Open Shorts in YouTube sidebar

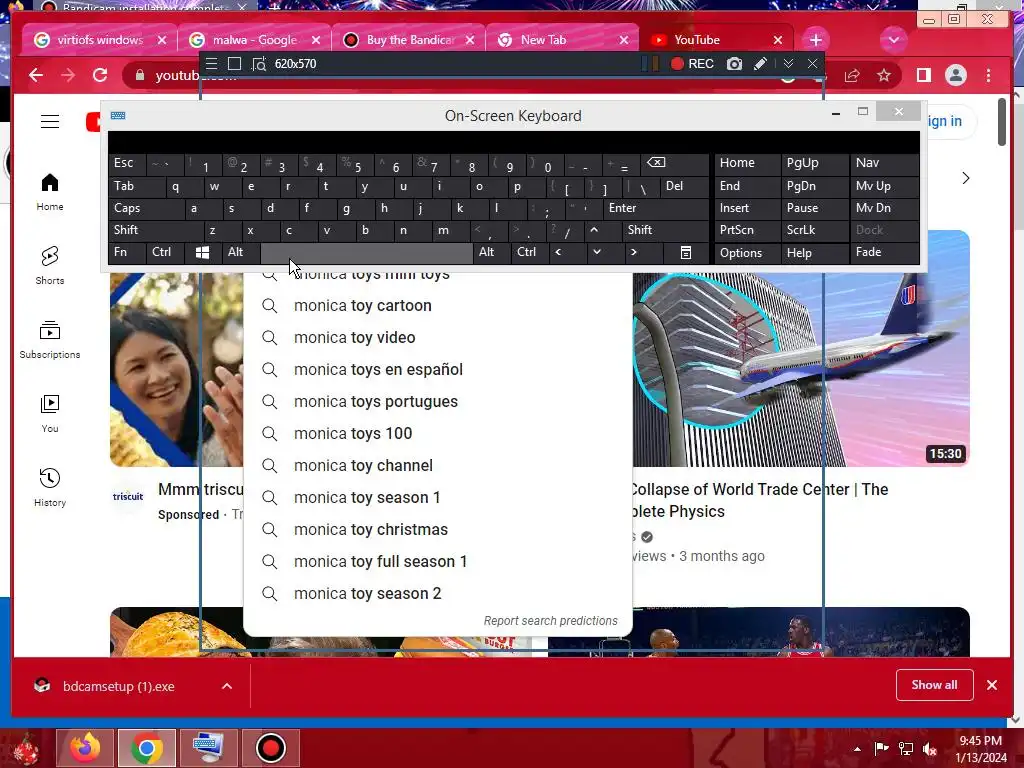[x=50, y=266]
